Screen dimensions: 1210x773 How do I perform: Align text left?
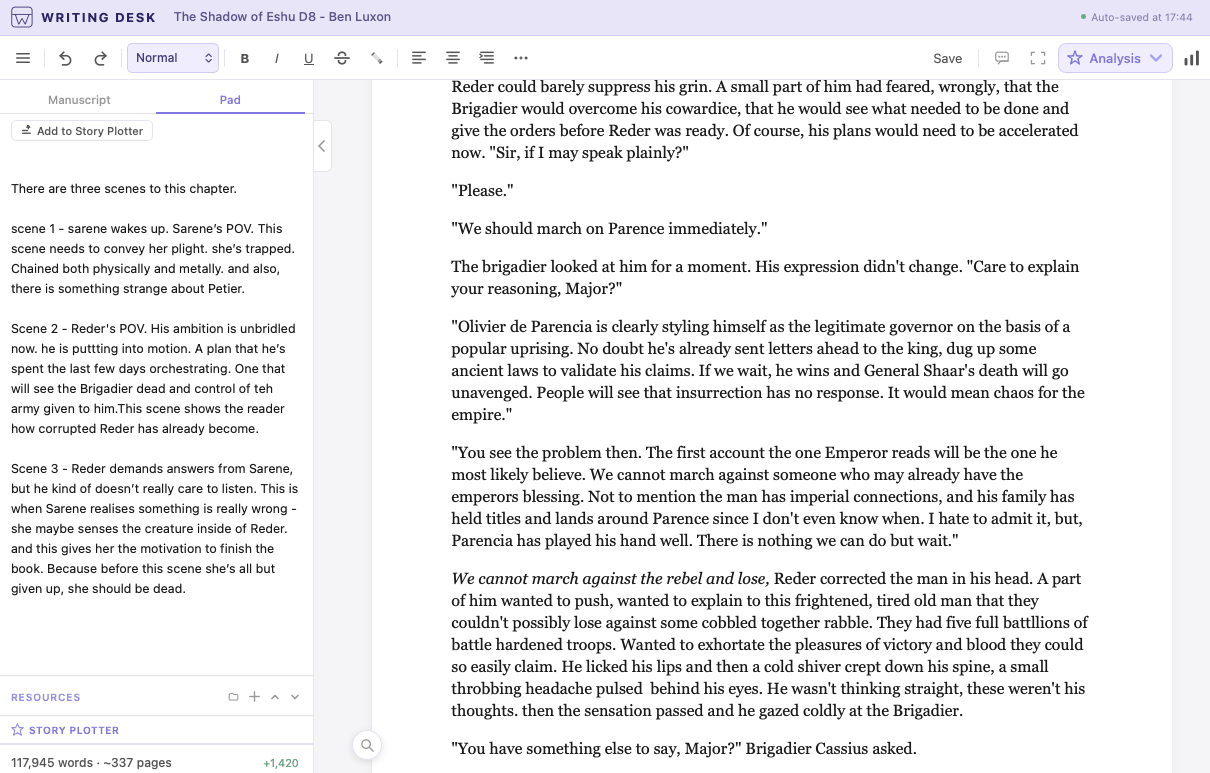419,58
